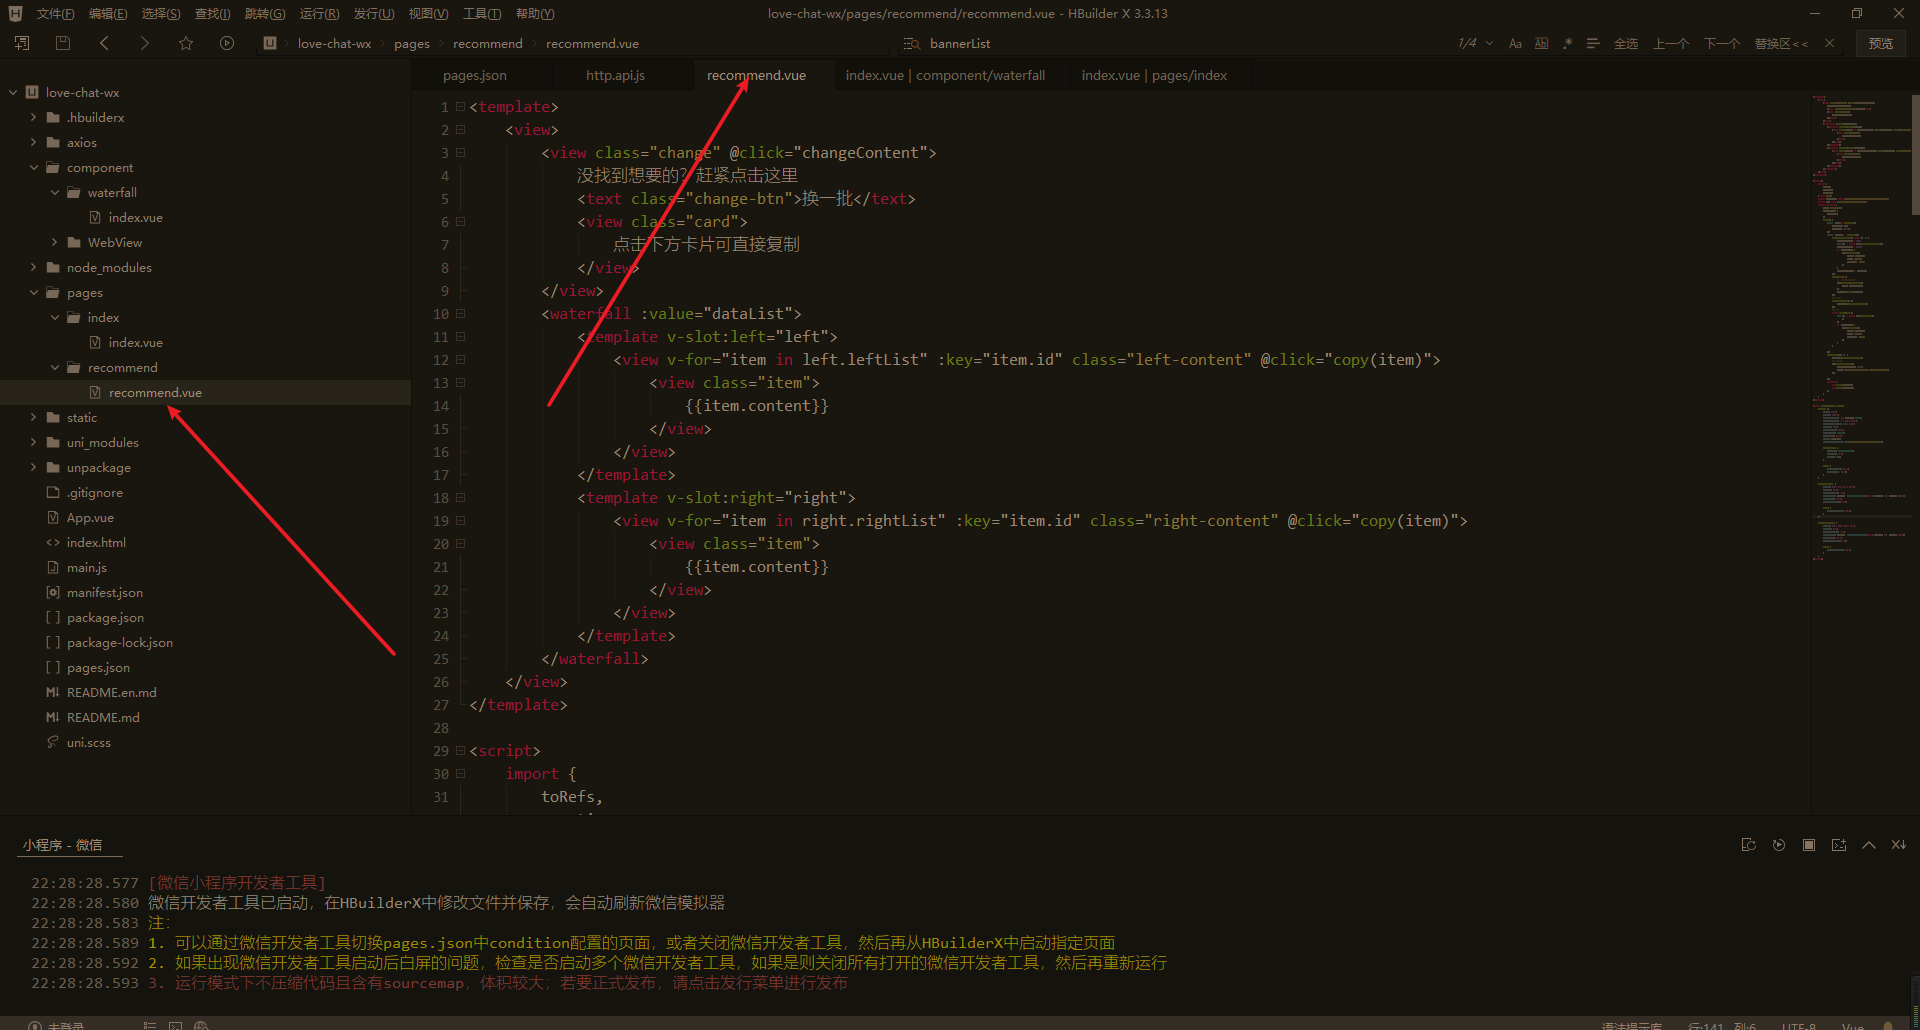Click the console reload-page icon
1920x1030 pixels.
(1749, 845)
